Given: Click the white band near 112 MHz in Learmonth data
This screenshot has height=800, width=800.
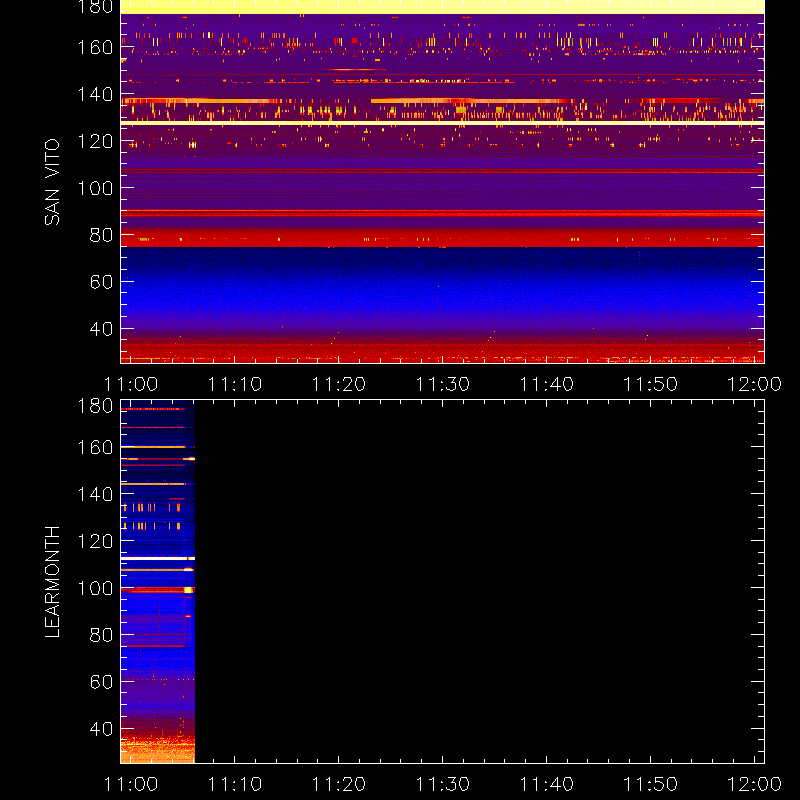Looking at the screenshot, I should [158, 559].
